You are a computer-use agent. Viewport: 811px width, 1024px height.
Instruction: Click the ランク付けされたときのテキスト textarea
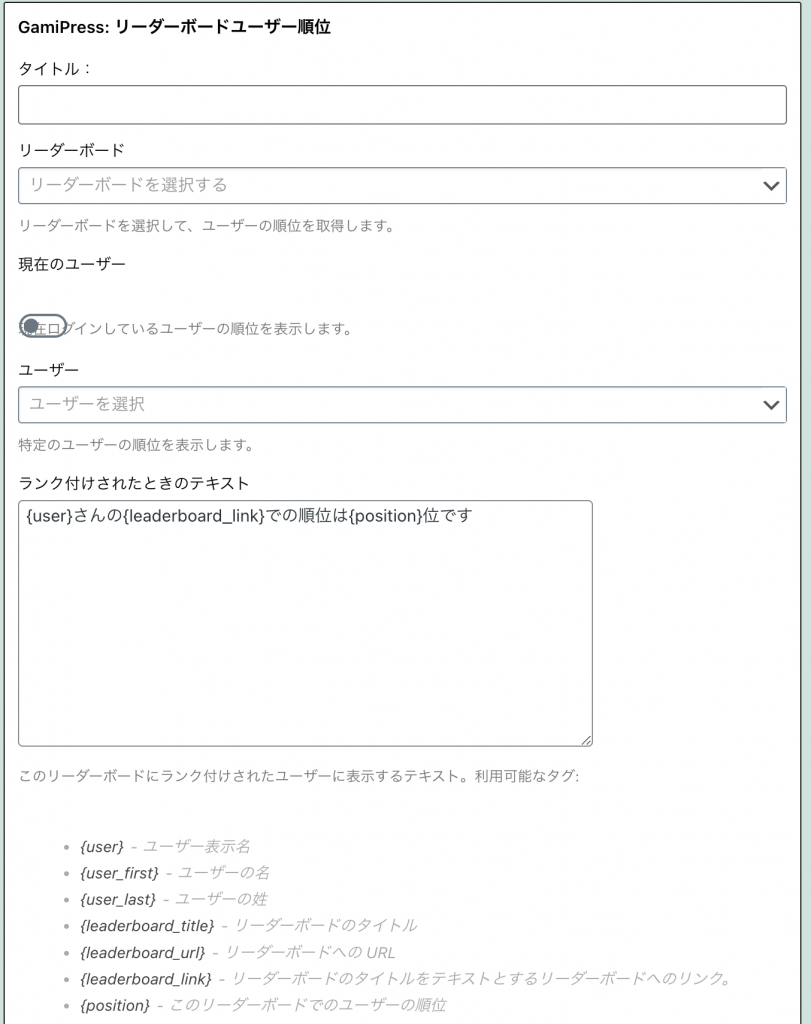(306, 623)
